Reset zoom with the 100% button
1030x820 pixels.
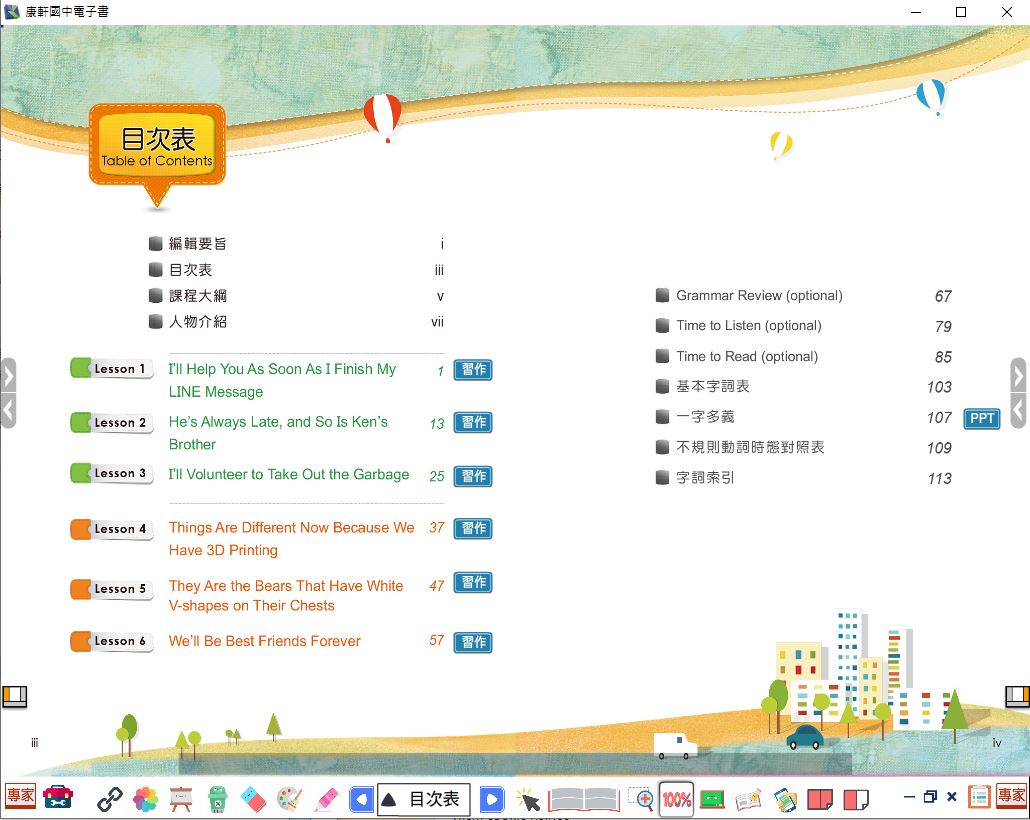[x=677, y=799]
